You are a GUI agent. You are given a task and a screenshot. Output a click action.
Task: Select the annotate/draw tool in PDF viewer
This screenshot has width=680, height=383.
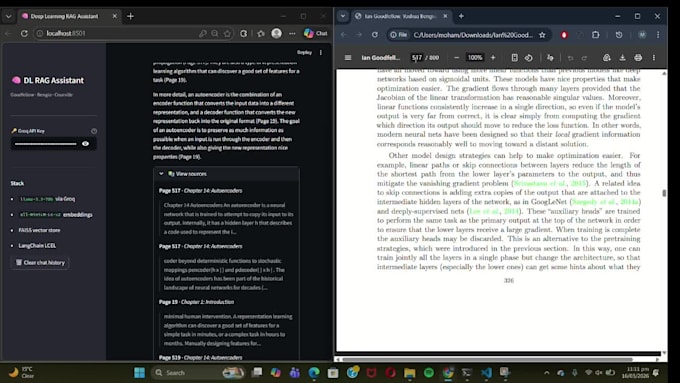[x=550, y=57]
